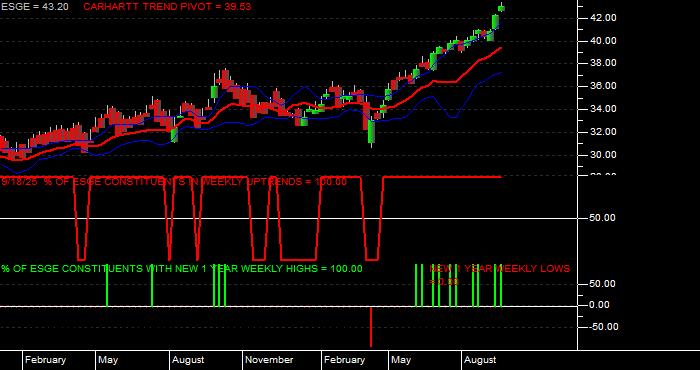Click the 42.00 price axis value
This screenshot has width=700, height=370.
(604, 18)
